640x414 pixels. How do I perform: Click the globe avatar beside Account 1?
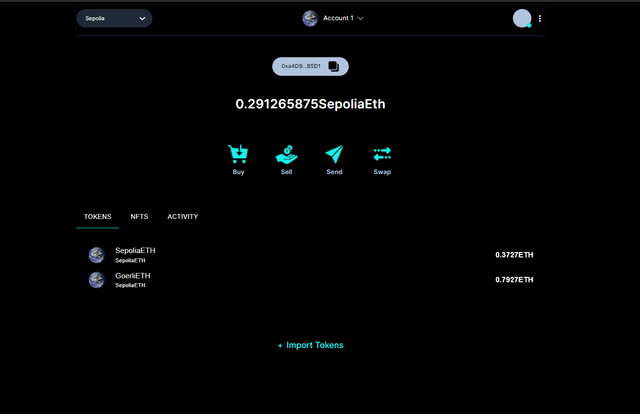[x=310, y=18]
